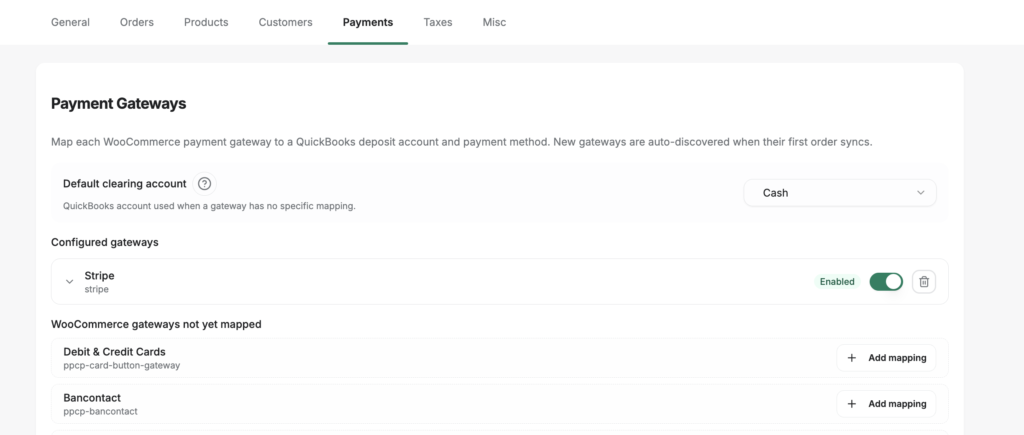Screen dimensions: 1024x435
Task: Click the ppcp-card-button-gateway identifier text
Action: pyautogui.click(x=121, y=365)
